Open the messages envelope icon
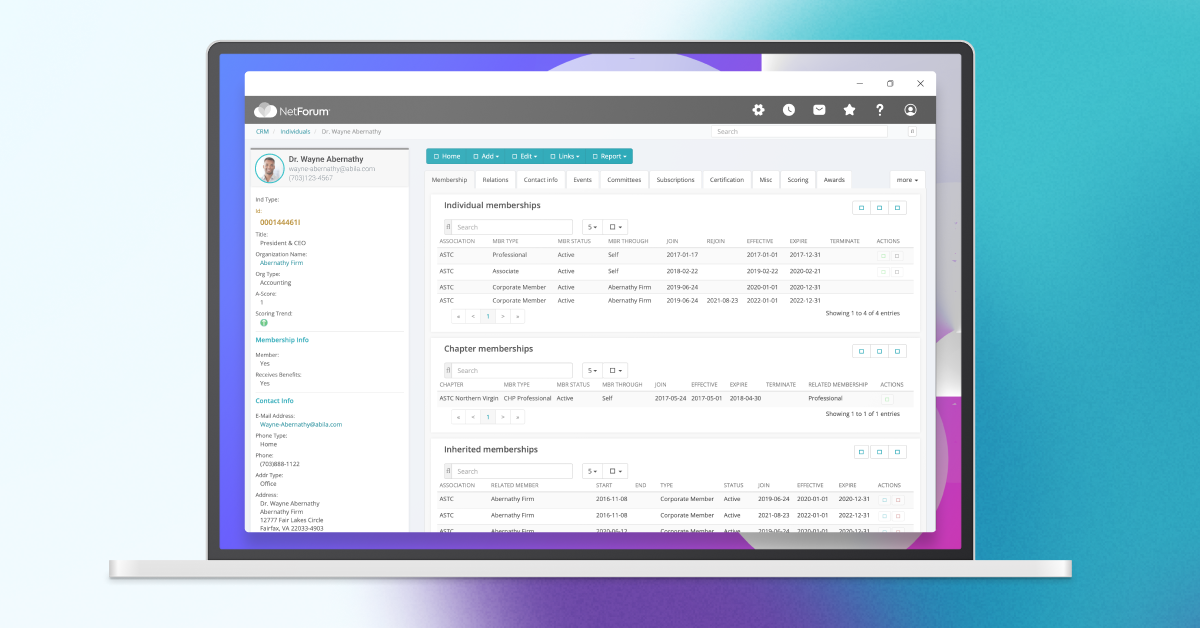 (x=819, y=110)
